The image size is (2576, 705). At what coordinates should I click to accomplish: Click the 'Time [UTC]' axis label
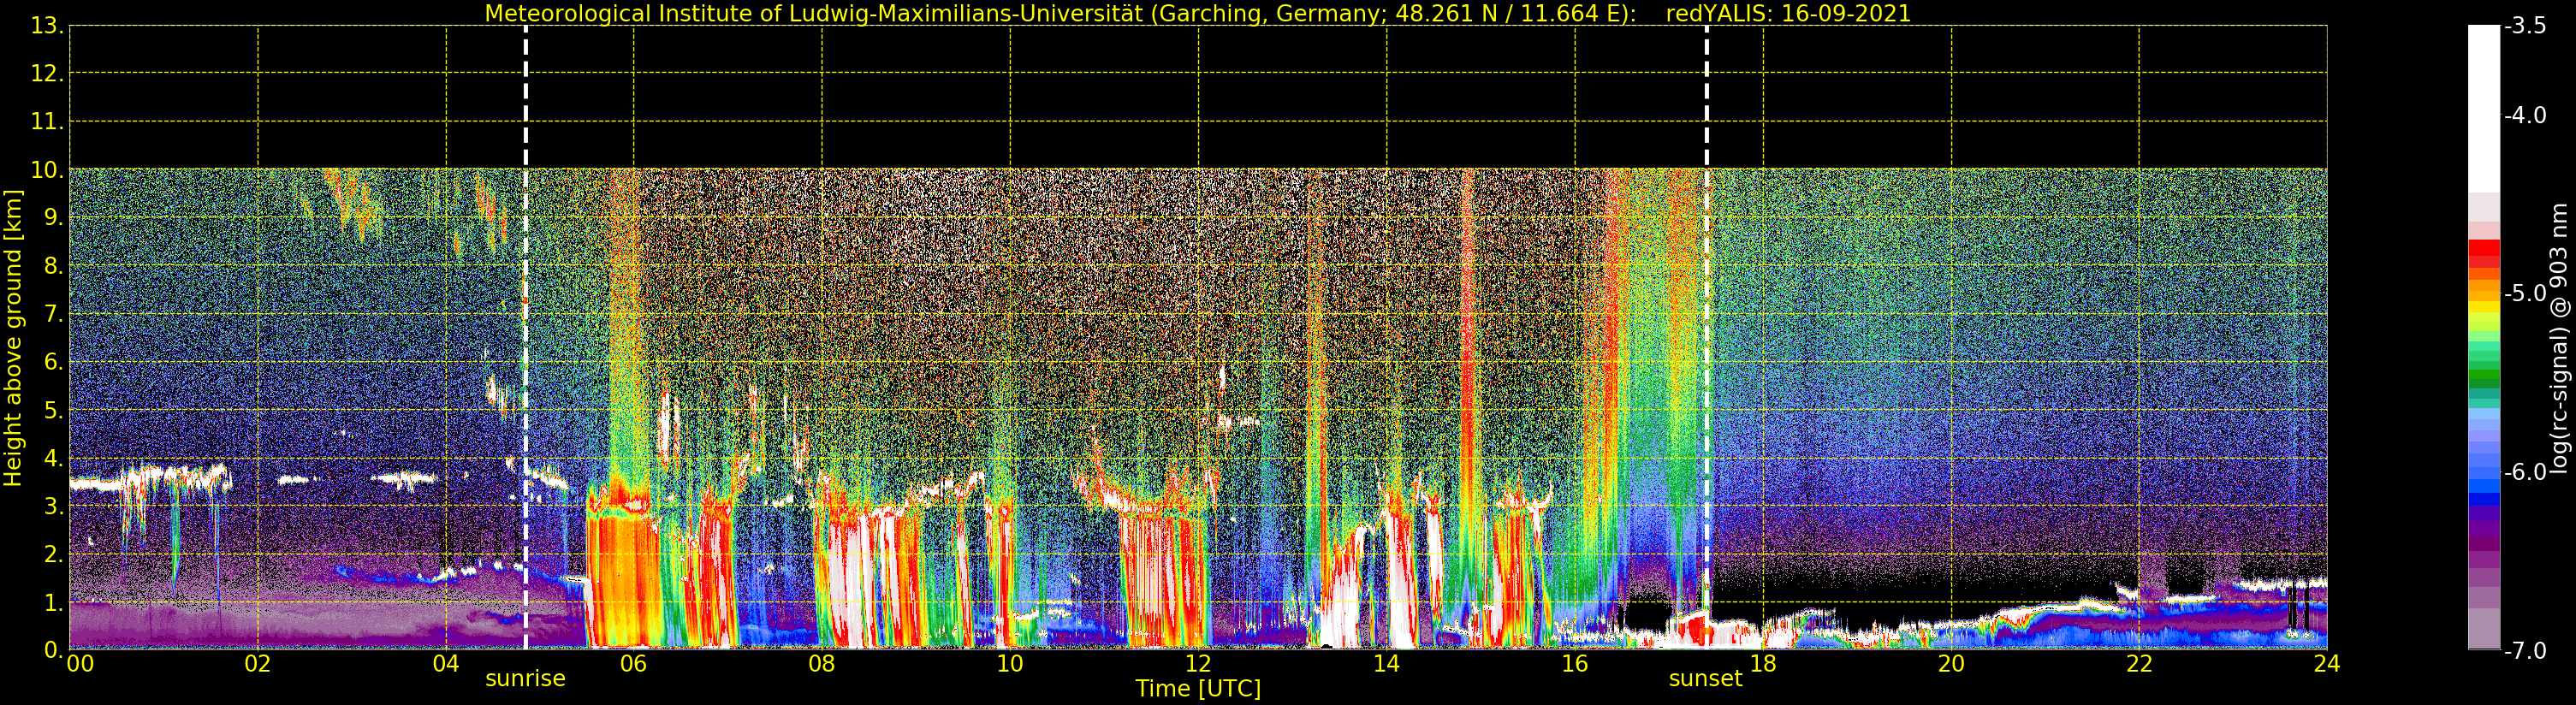click(x=1197, y=689)
